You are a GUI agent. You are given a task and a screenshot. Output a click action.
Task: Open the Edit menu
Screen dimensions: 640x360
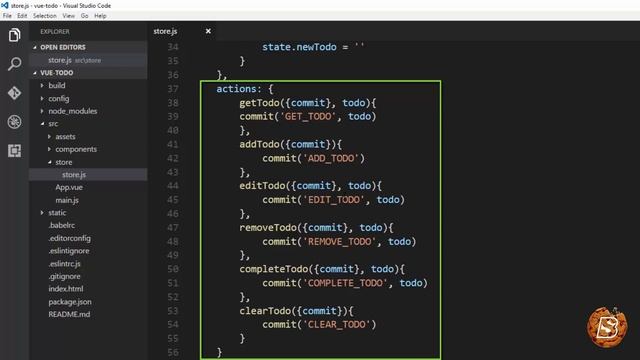22,16
